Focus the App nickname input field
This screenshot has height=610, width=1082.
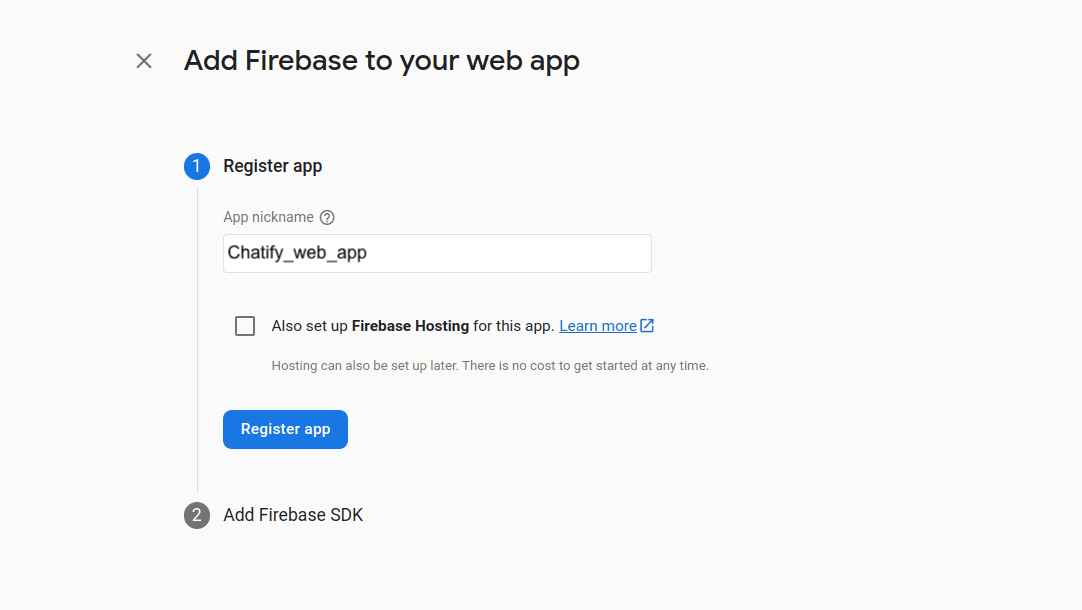tap(437, 253)
